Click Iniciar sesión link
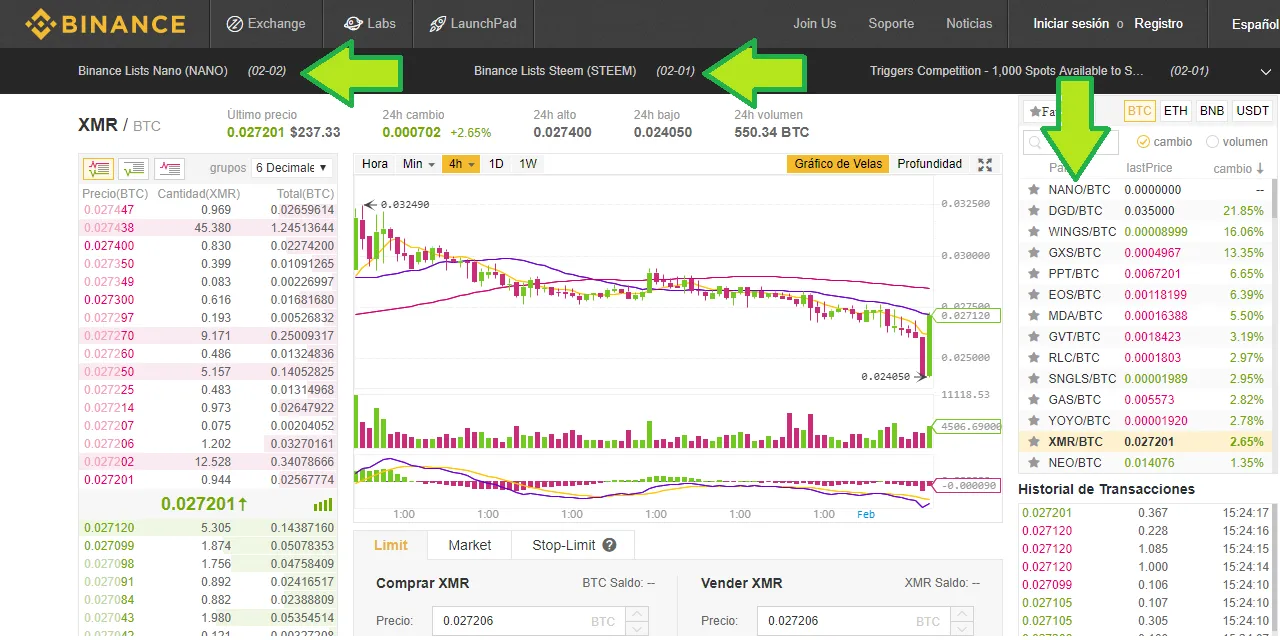The width and height of the screenshot is (1280, 640). point(1071,24)
